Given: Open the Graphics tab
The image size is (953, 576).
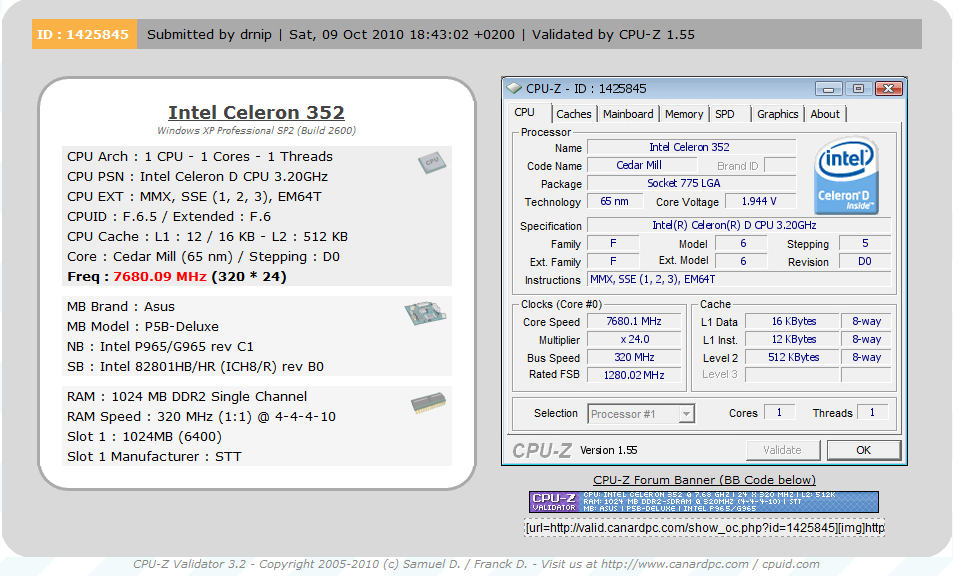Looking at the screenshot, I should click(x=777, y=114).
